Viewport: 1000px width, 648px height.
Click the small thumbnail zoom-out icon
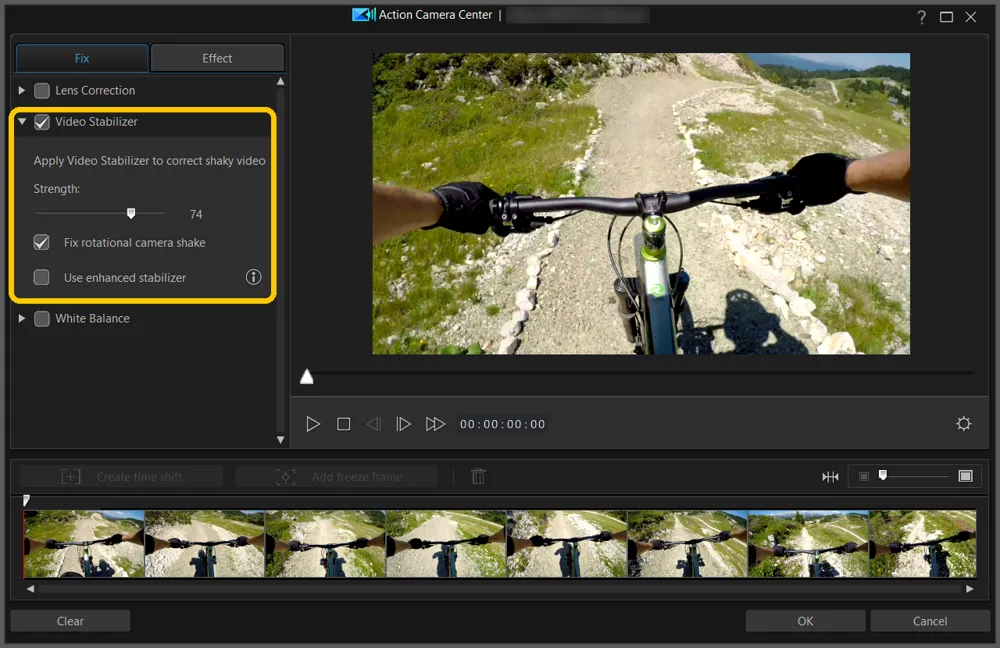(x=864, y=476)
